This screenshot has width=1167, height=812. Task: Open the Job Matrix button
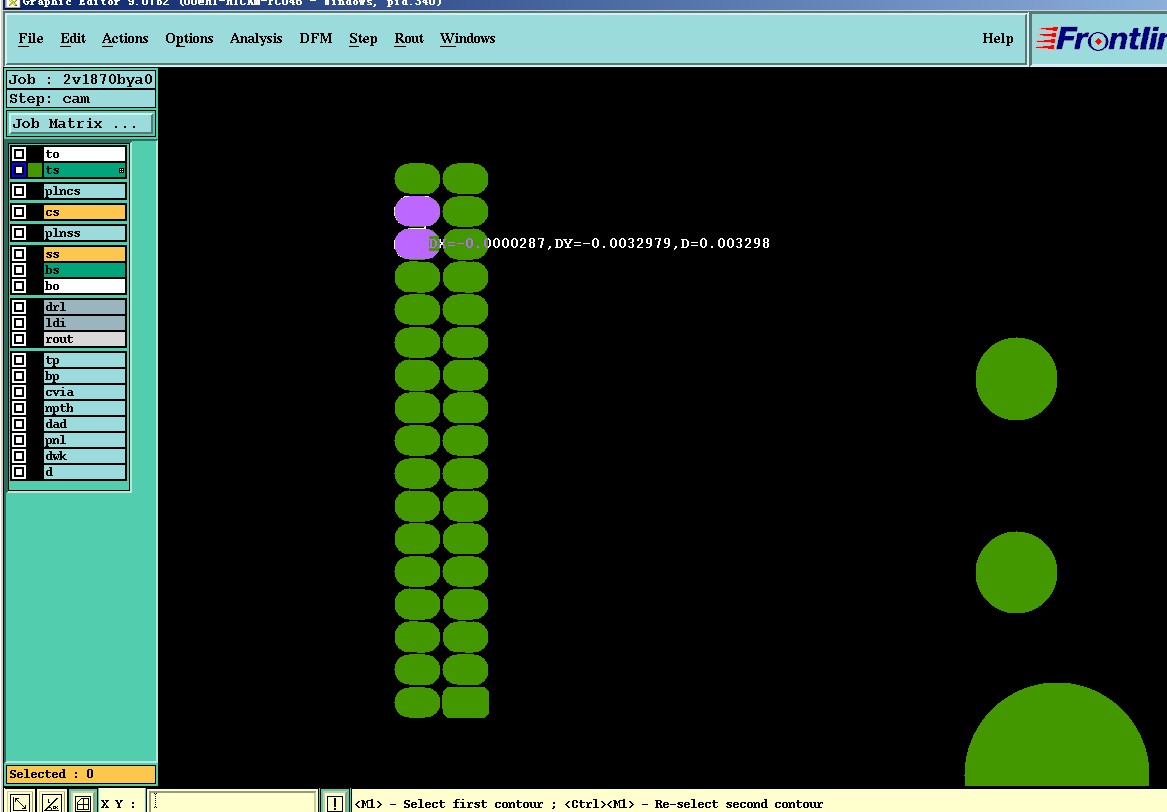(80, 124)
